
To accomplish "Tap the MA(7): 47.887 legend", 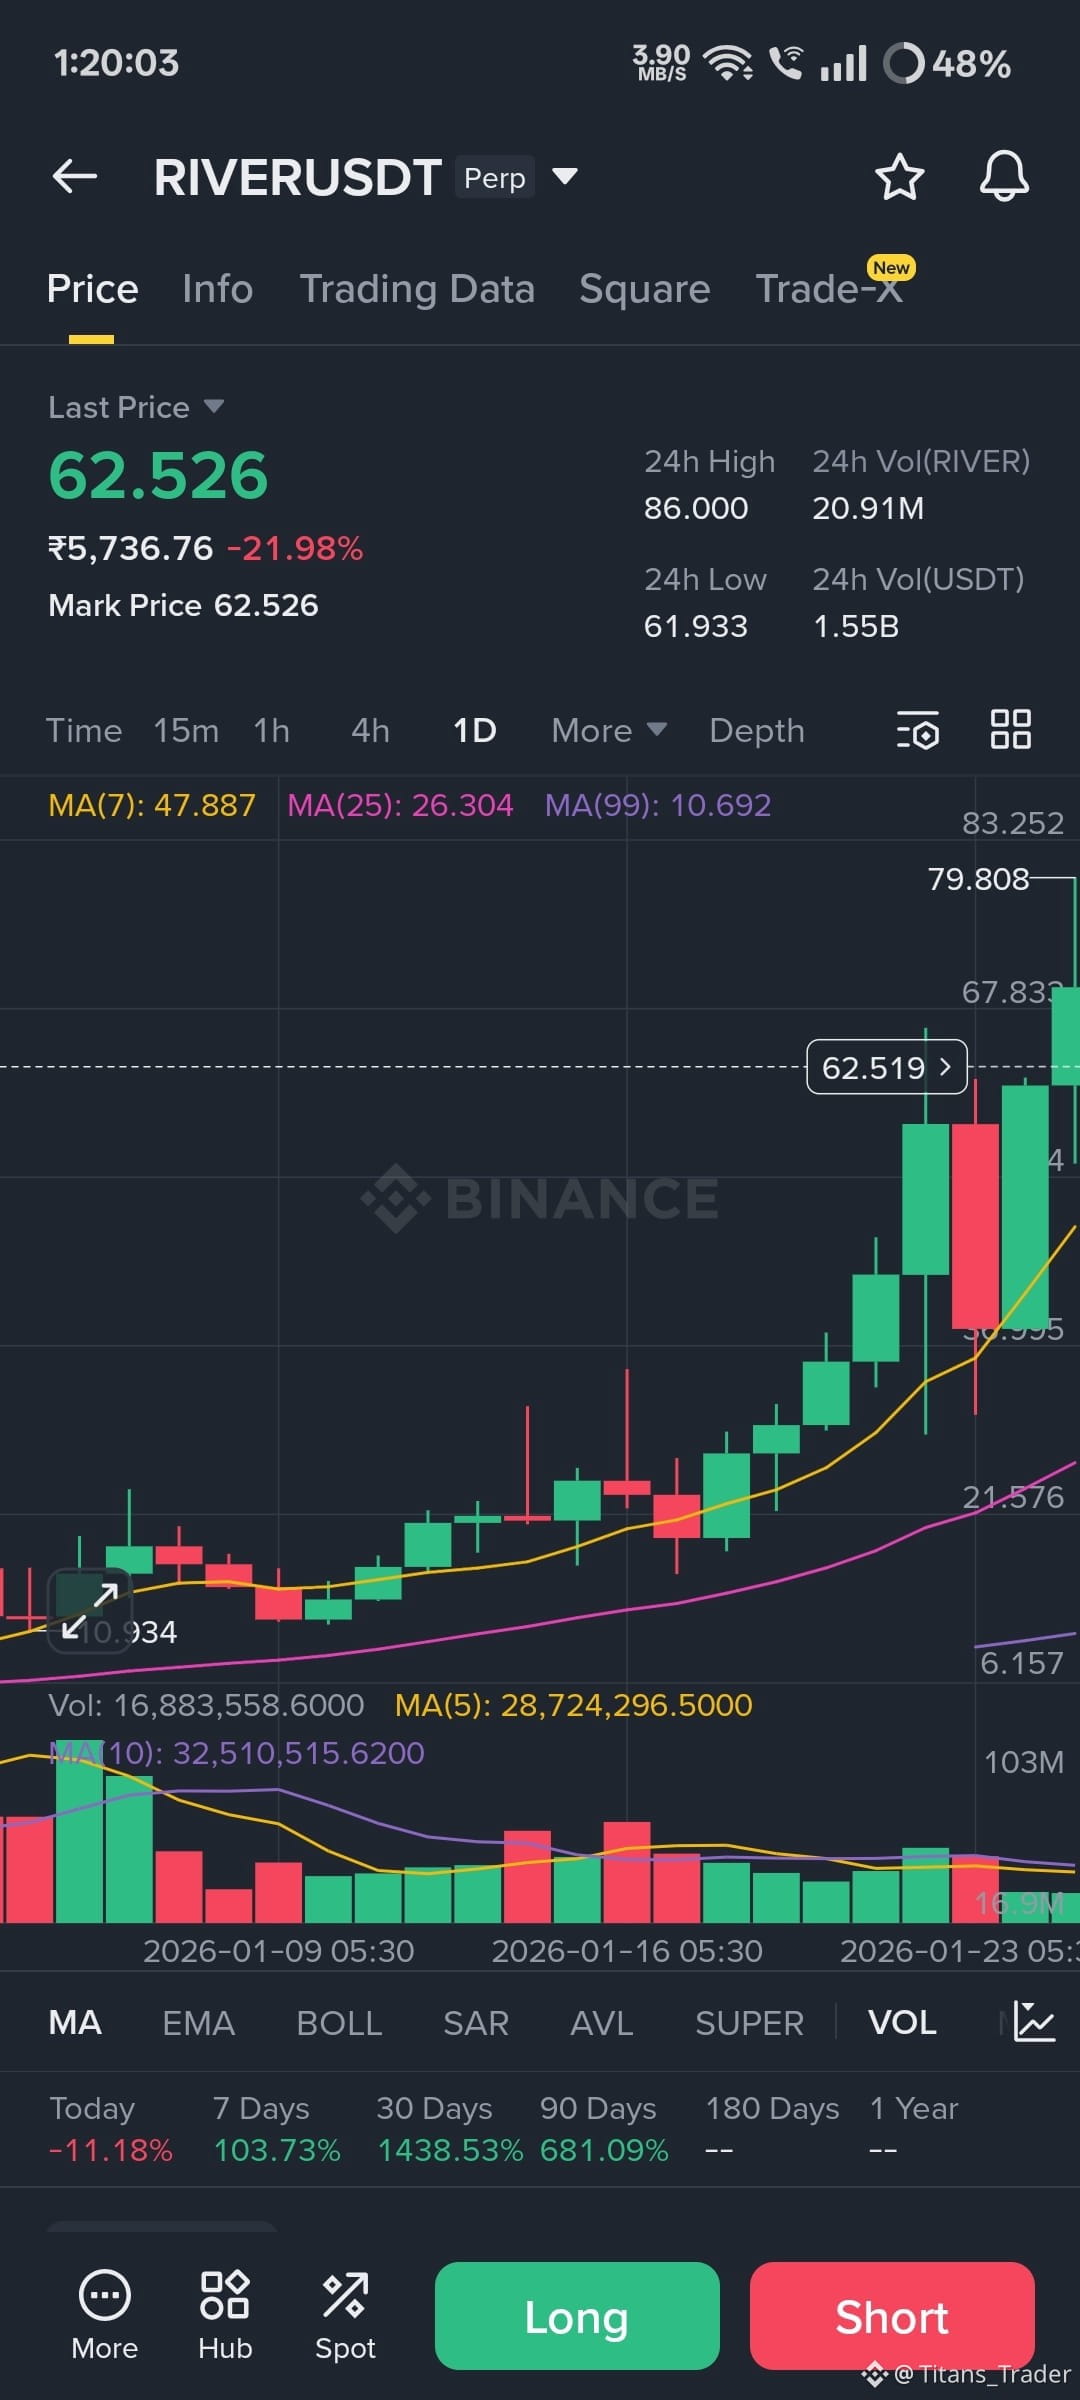I will tap(152, 805).
